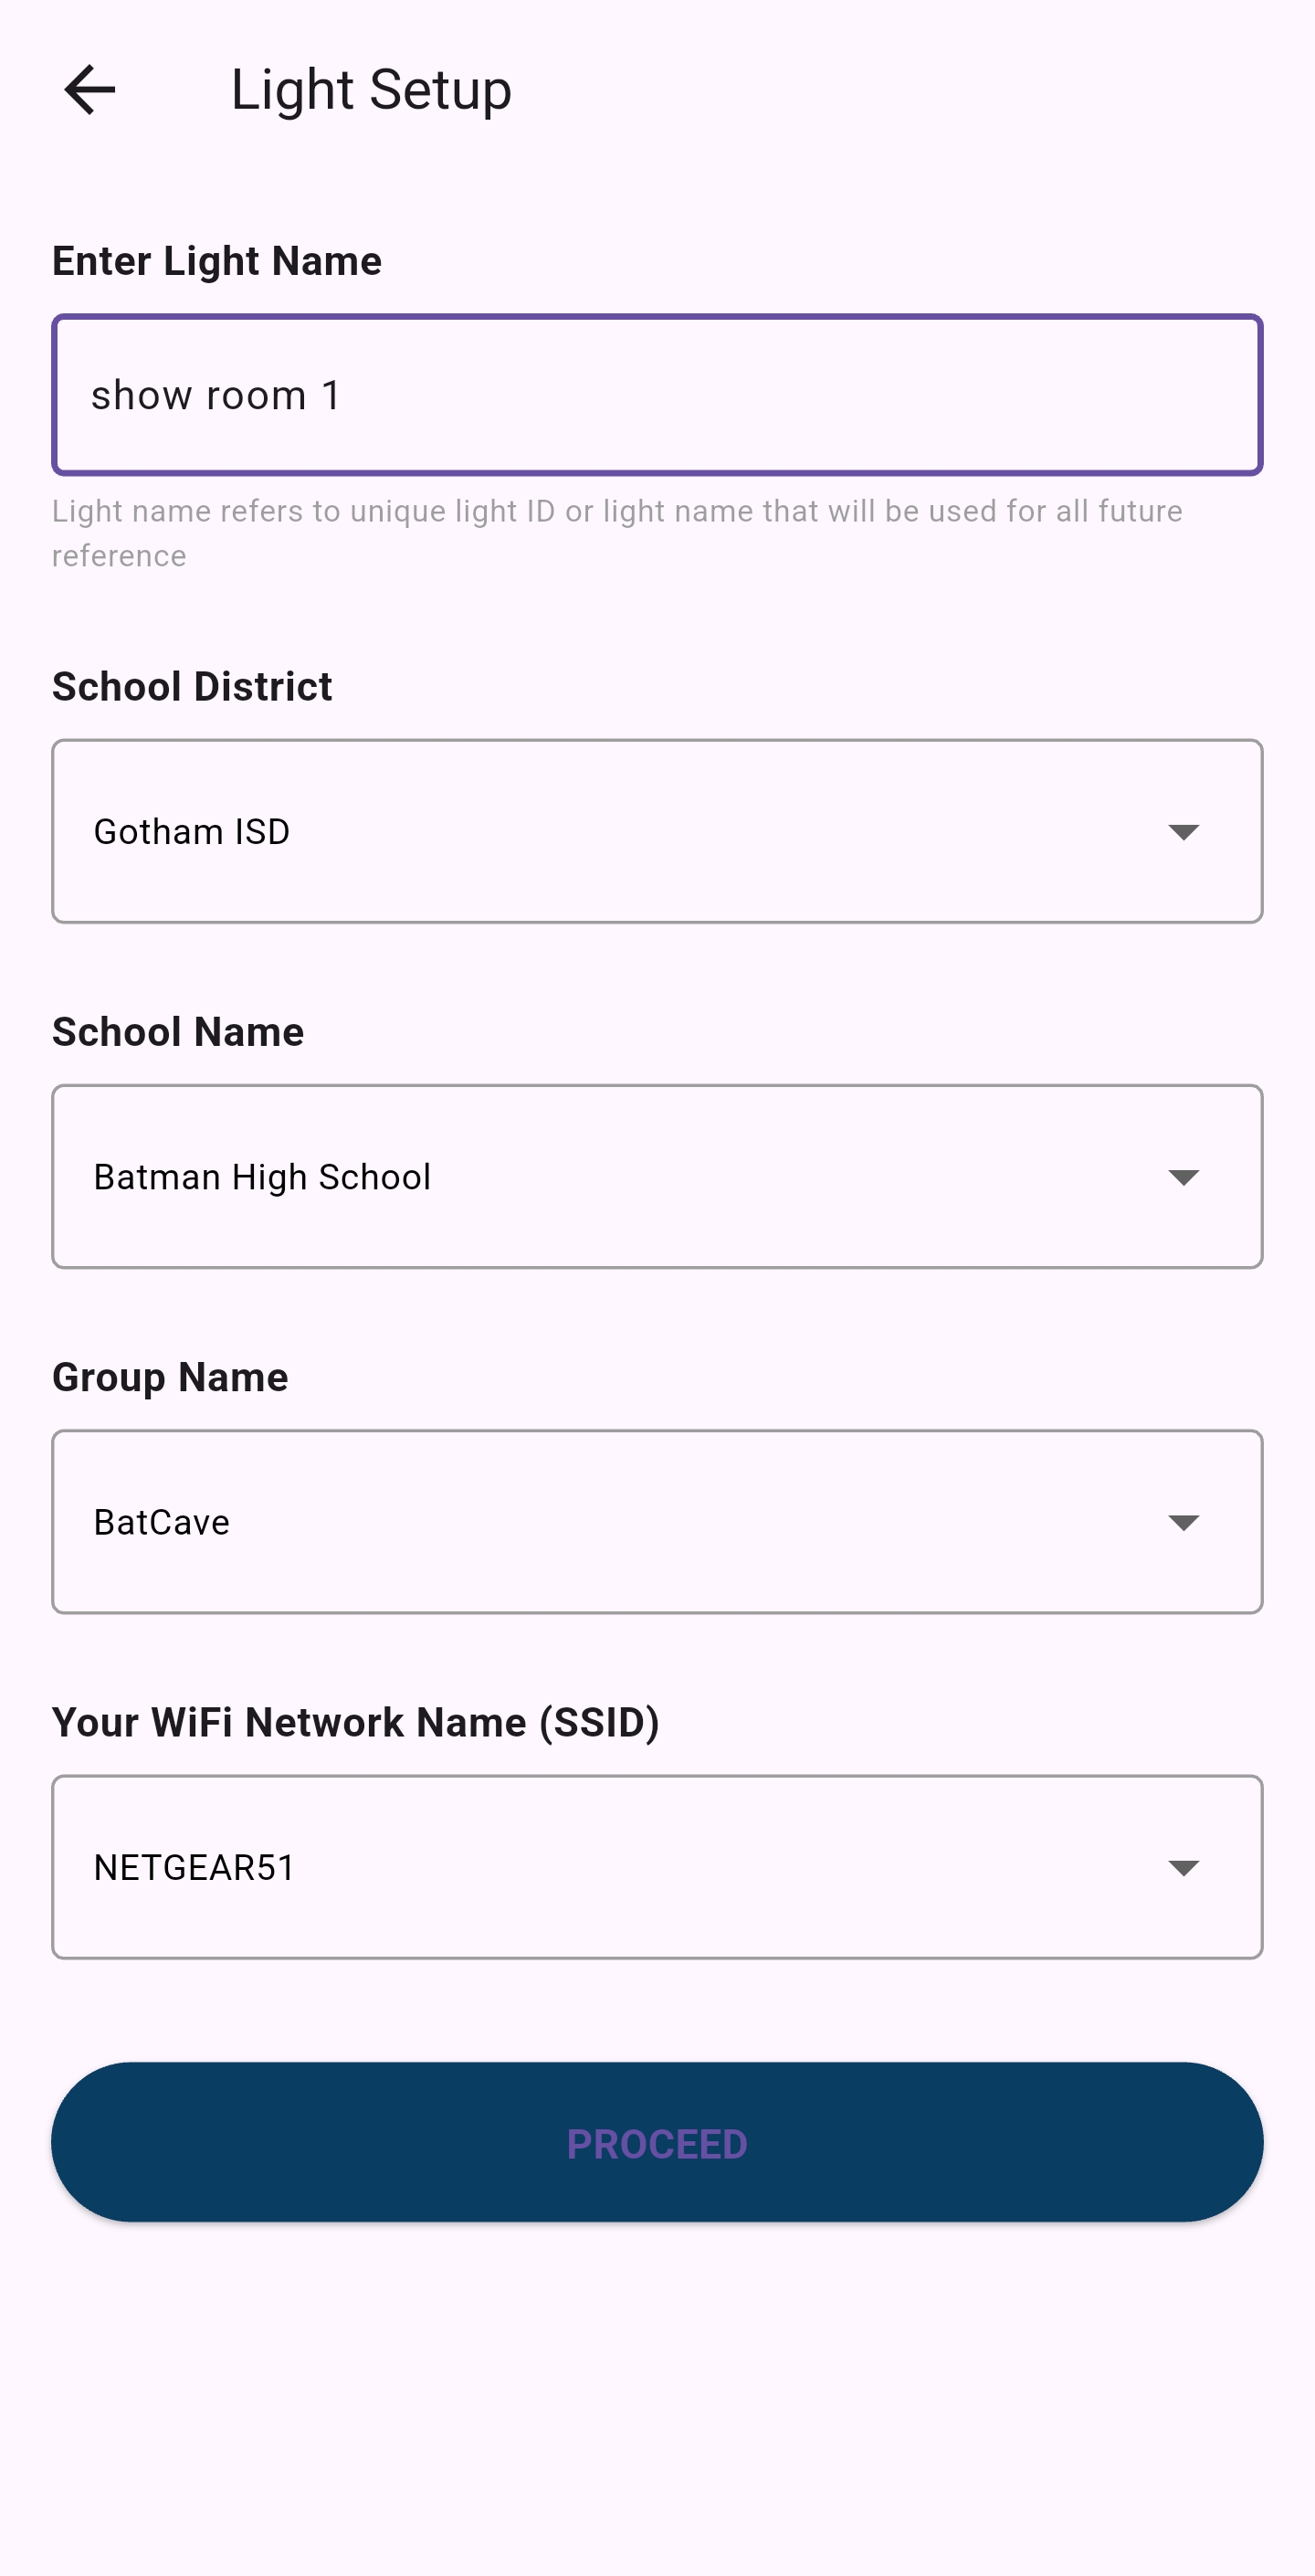Click the WiFi Network dropdown arrow

(x=1183, y=1867)
